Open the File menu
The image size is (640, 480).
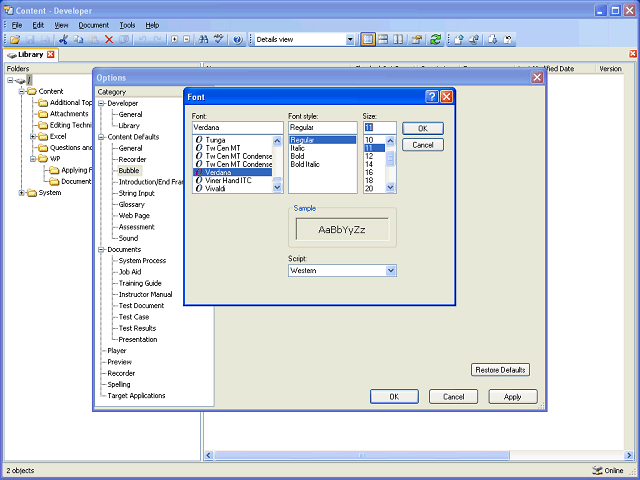coord(17,25)
